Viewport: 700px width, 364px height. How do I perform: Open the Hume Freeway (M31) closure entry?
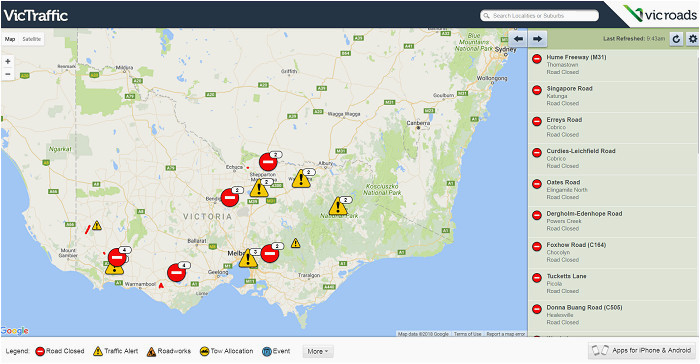pos(613,65)
